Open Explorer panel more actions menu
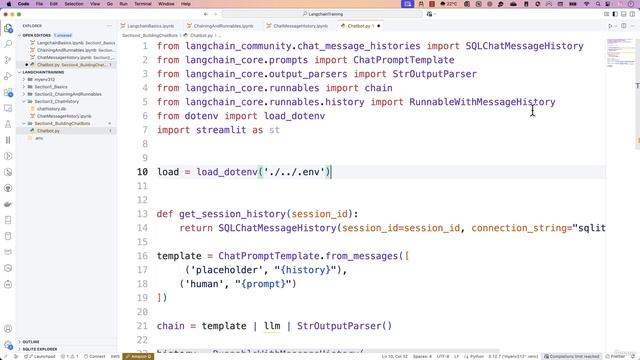This screenshot has width=640, height=360. (x=109, y=26)
